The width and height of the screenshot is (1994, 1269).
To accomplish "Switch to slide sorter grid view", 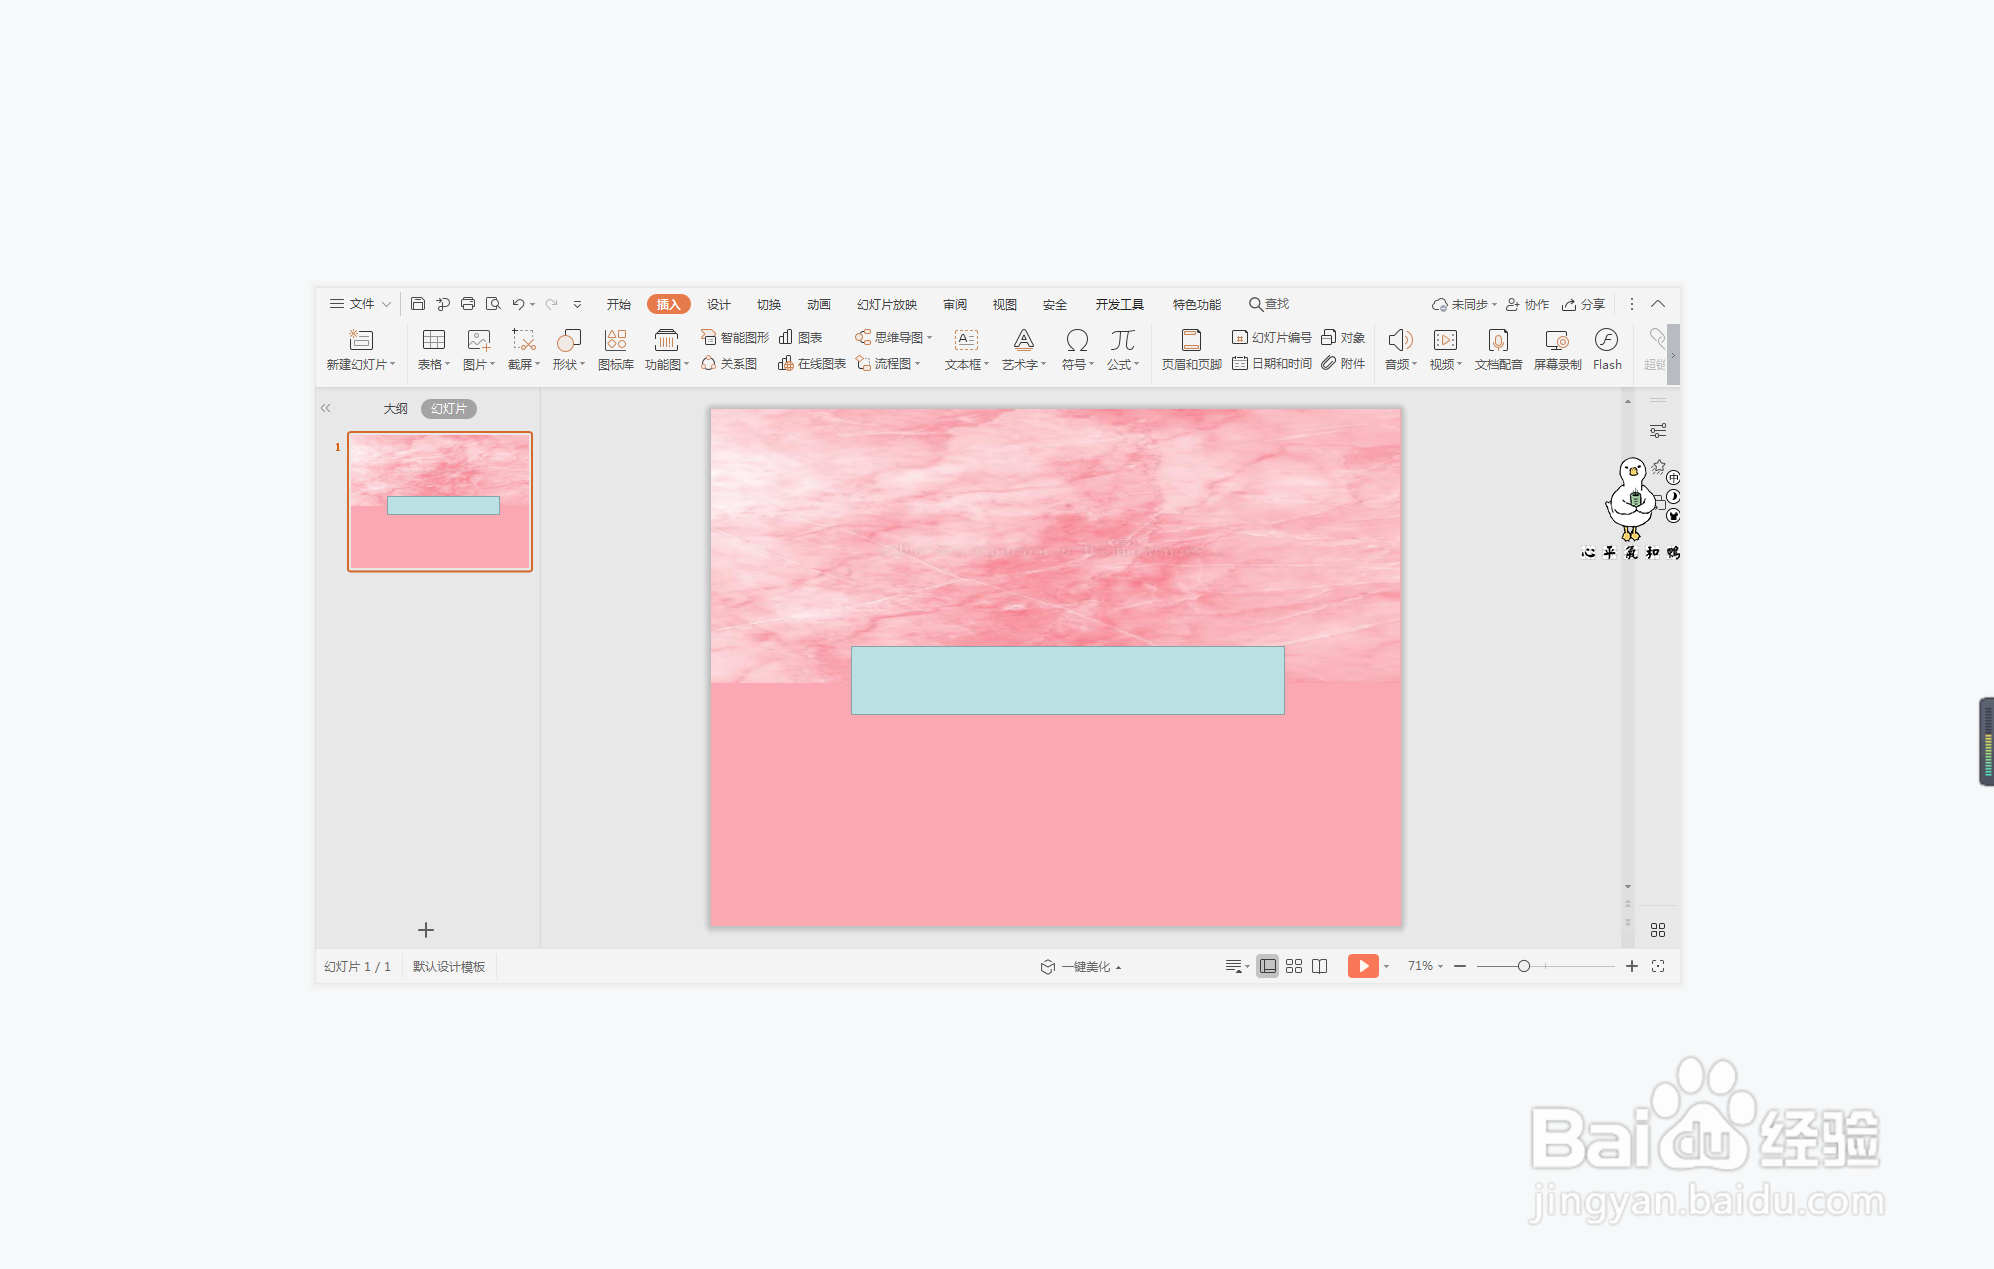I will [x=1293, y=966].
